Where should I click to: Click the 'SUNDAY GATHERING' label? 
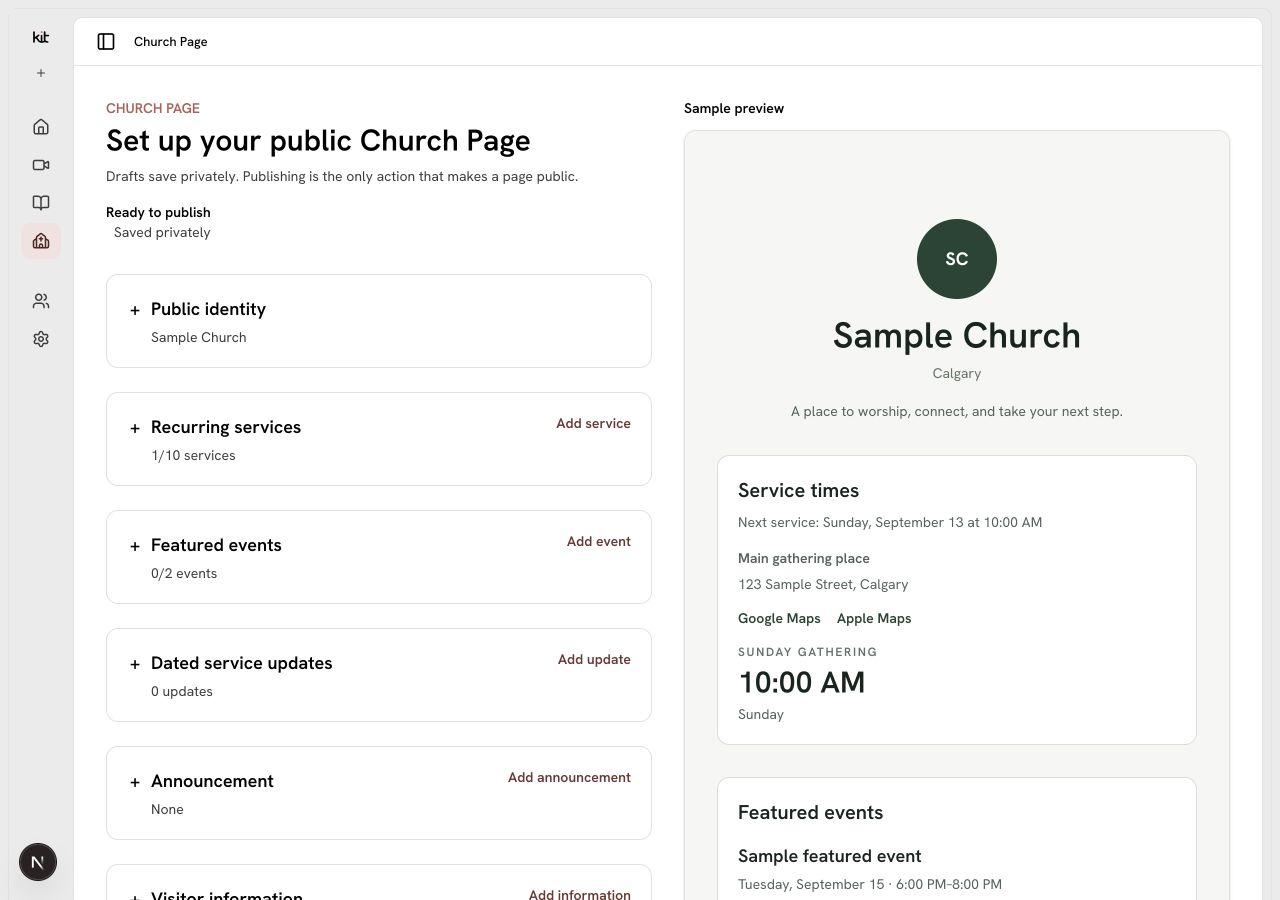808,652
